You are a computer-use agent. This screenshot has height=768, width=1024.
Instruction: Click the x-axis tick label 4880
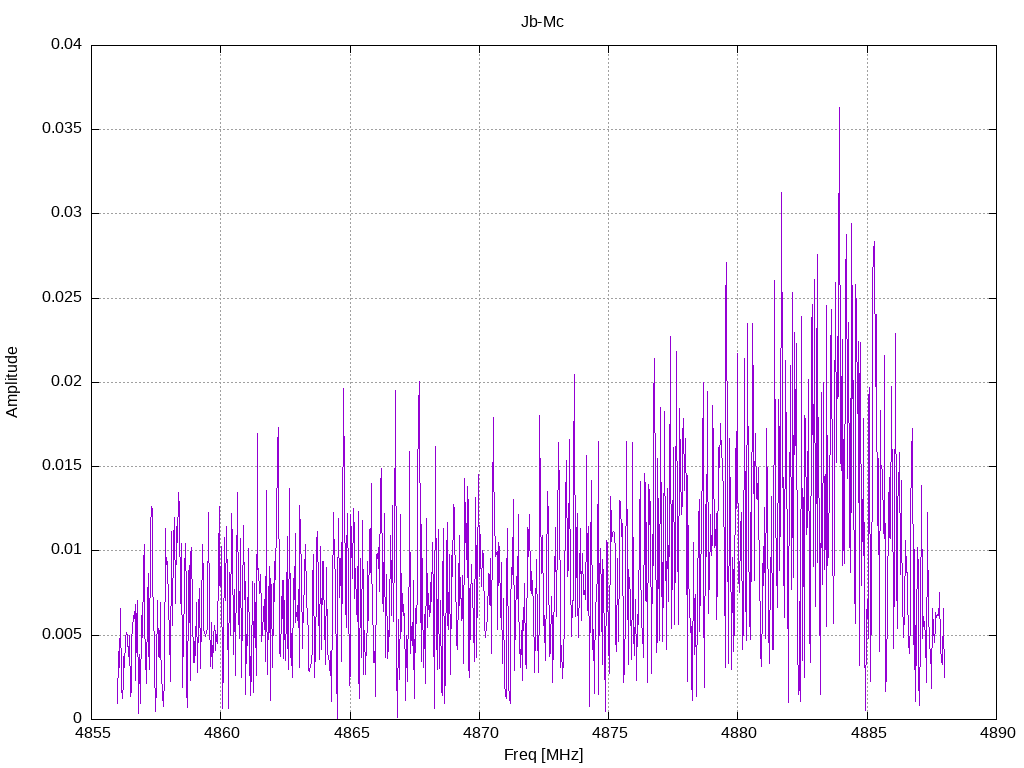tap(738, 733)
